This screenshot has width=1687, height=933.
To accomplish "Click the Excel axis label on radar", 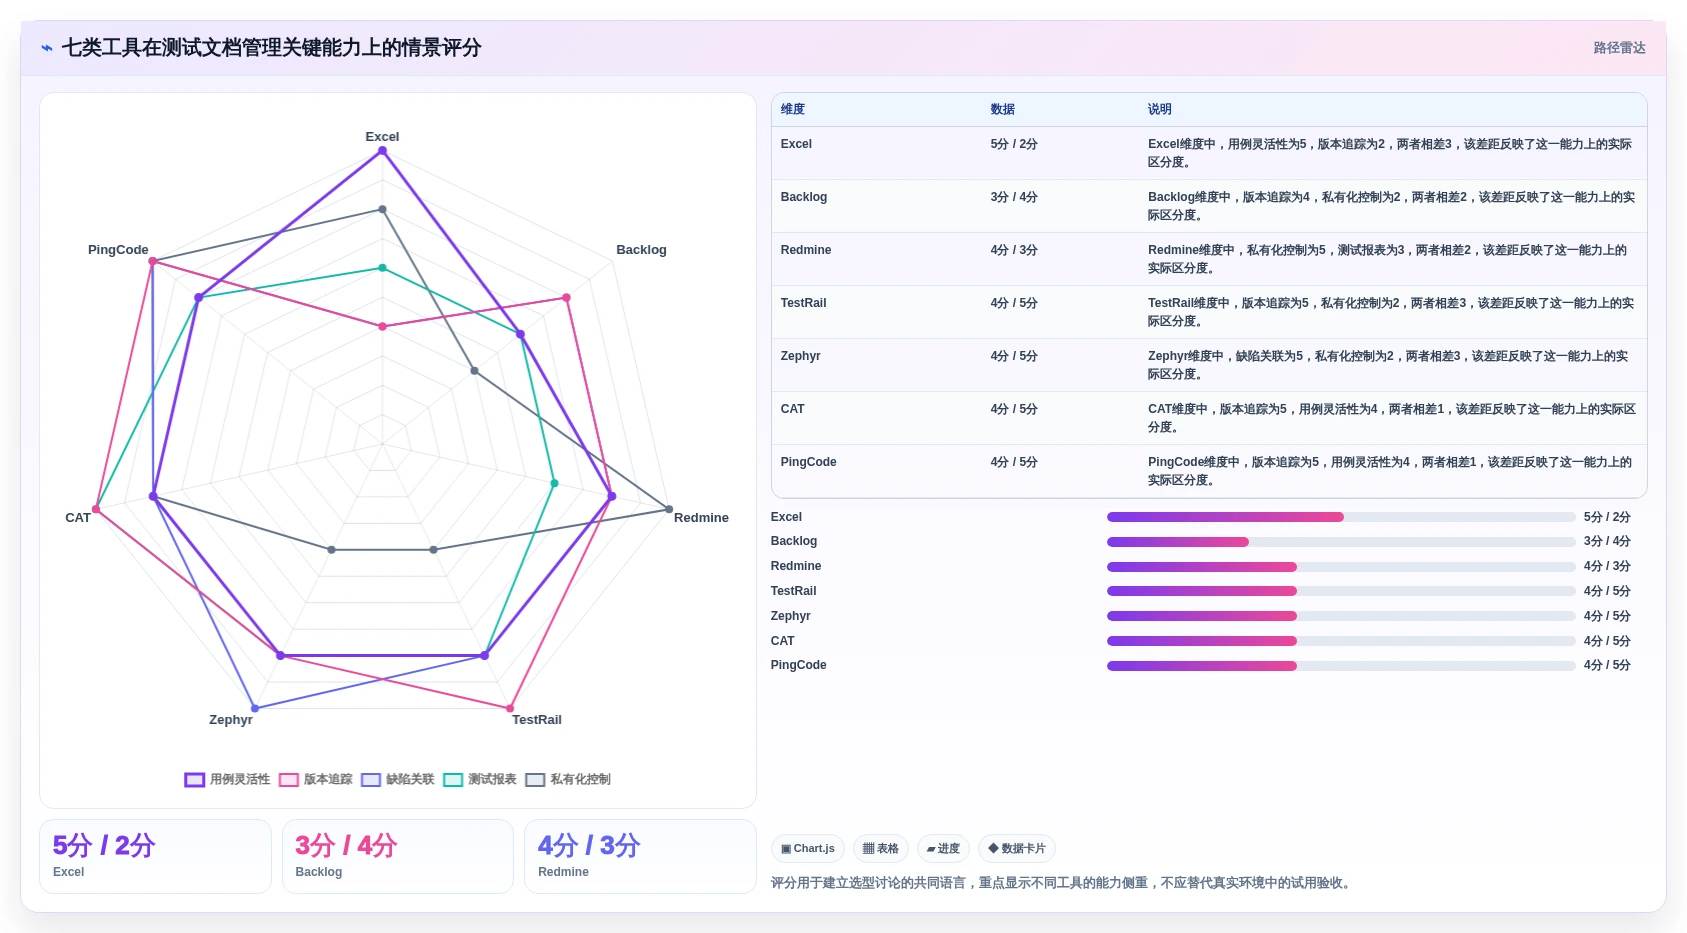I will tap(382, 137).
